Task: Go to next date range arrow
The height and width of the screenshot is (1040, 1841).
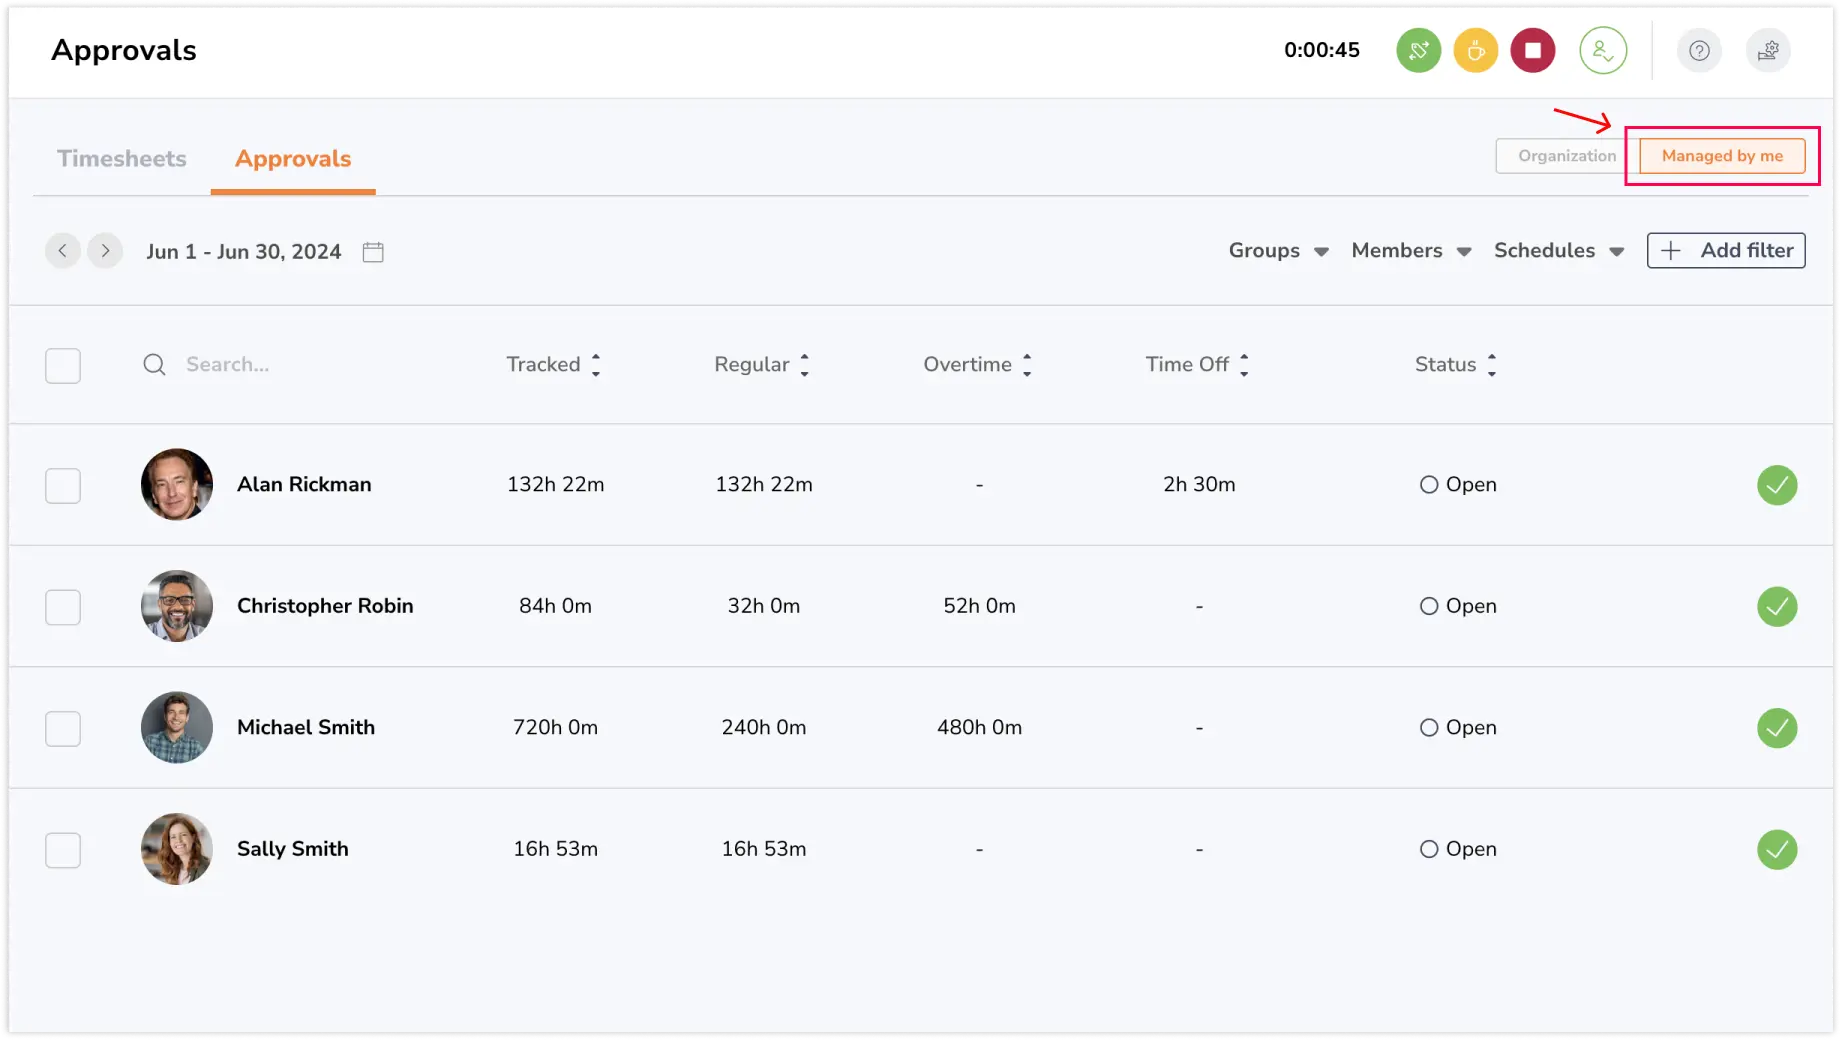Action: (105, 251)
